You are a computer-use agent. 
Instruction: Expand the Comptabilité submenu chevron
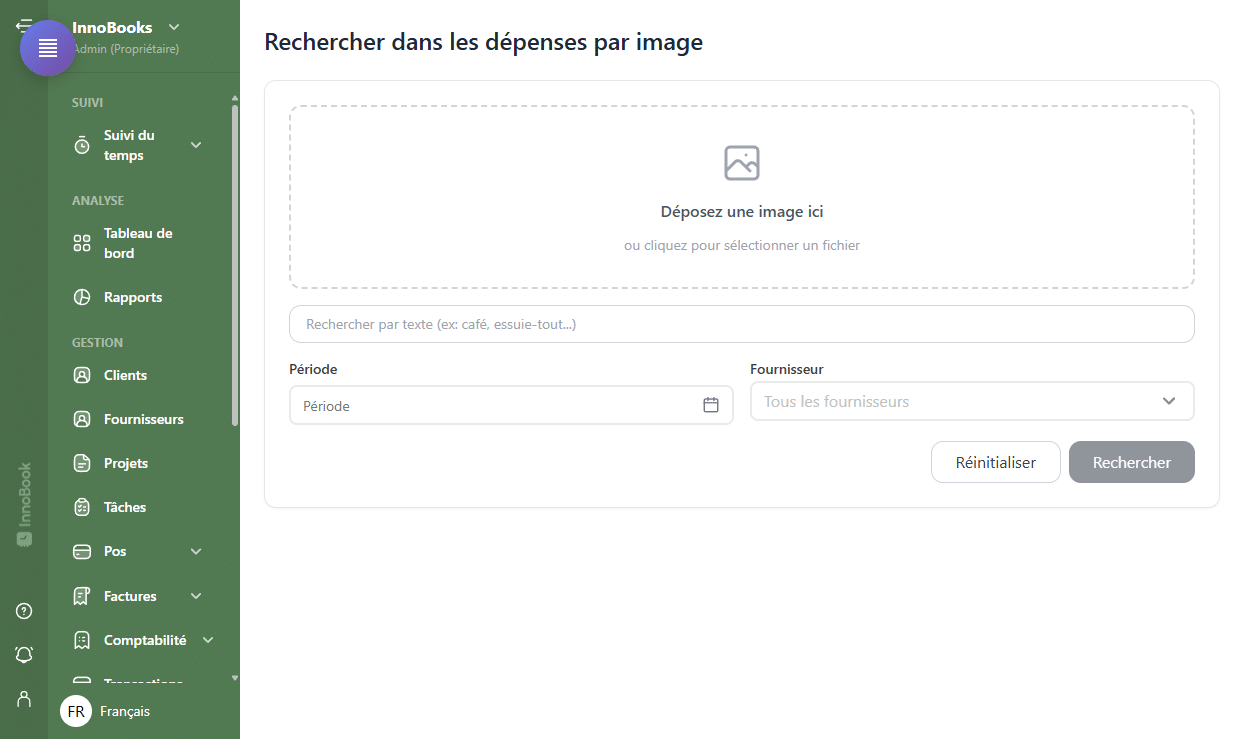click(208, 640)
